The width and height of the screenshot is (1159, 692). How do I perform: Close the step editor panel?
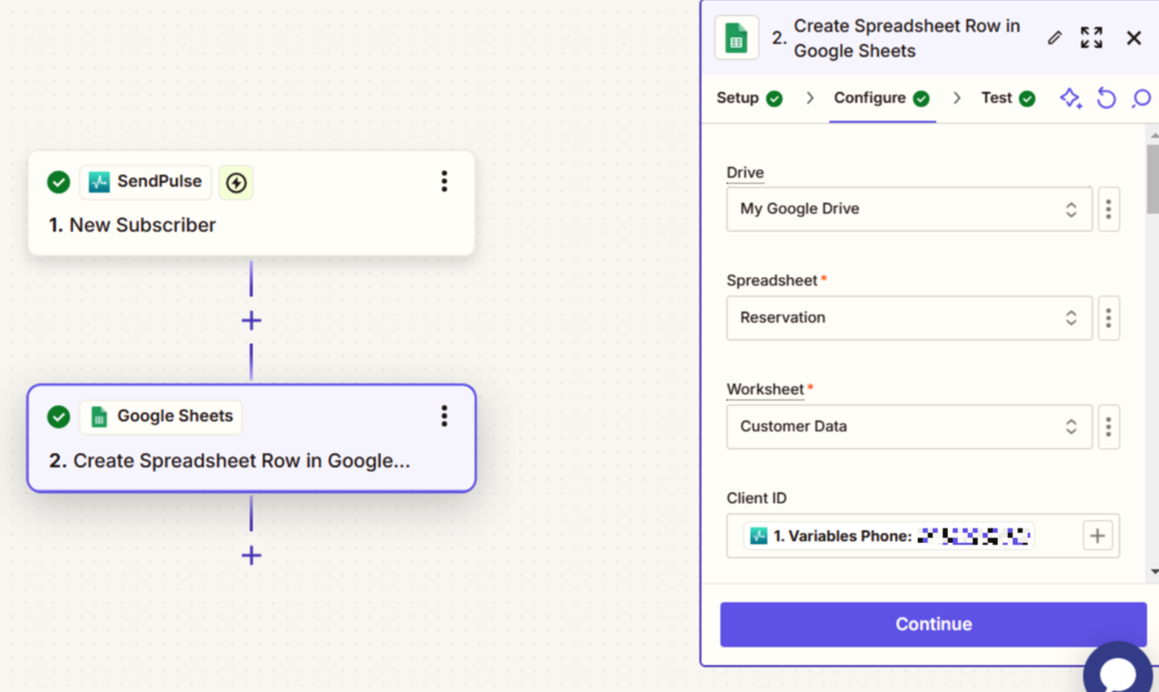(1134, 38)
